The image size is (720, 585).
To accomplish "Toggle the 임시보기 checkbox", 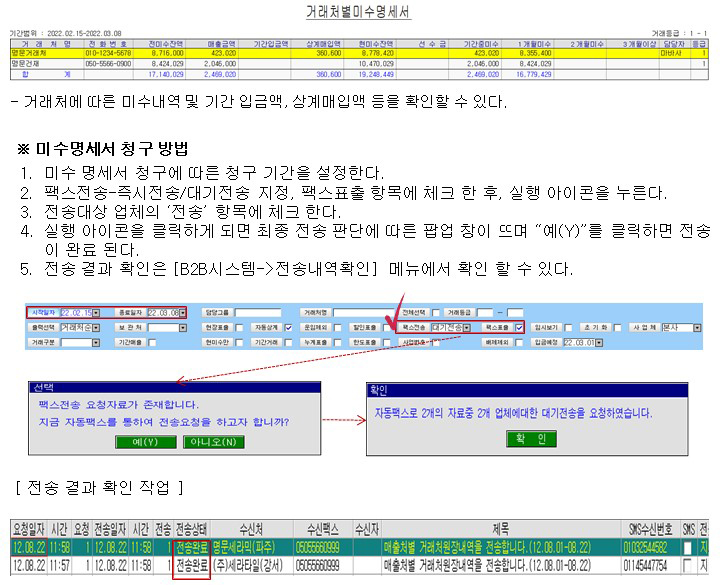I will coord(568,328).
